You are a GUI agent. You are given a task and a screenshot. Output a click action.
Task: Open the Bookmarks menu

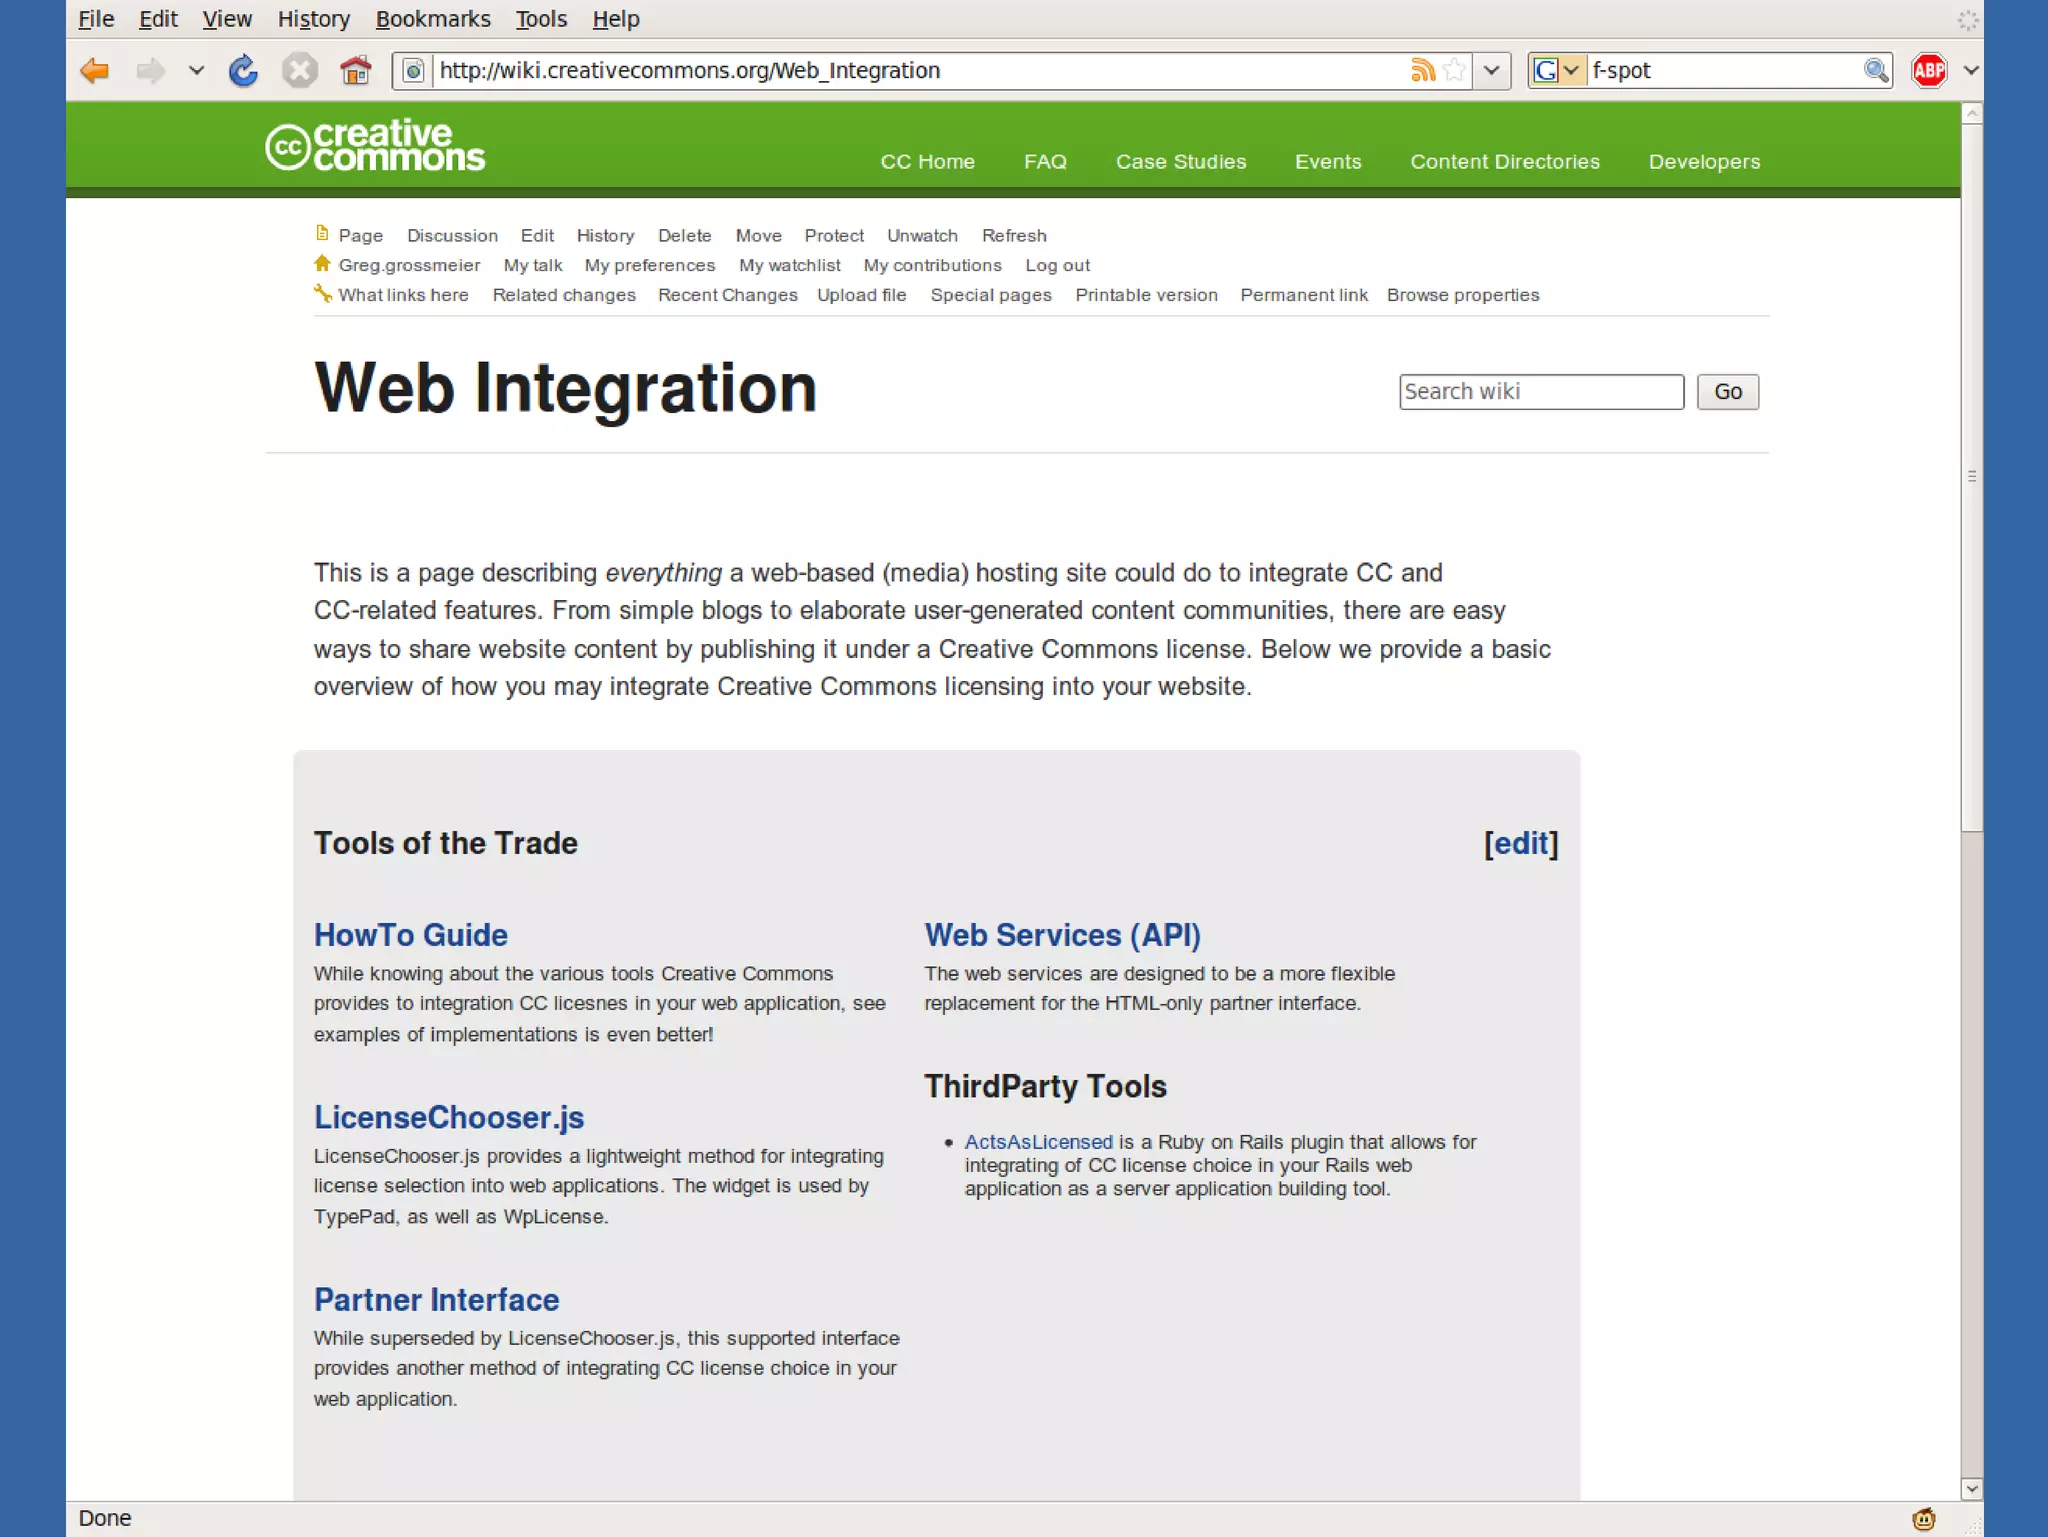433,19
